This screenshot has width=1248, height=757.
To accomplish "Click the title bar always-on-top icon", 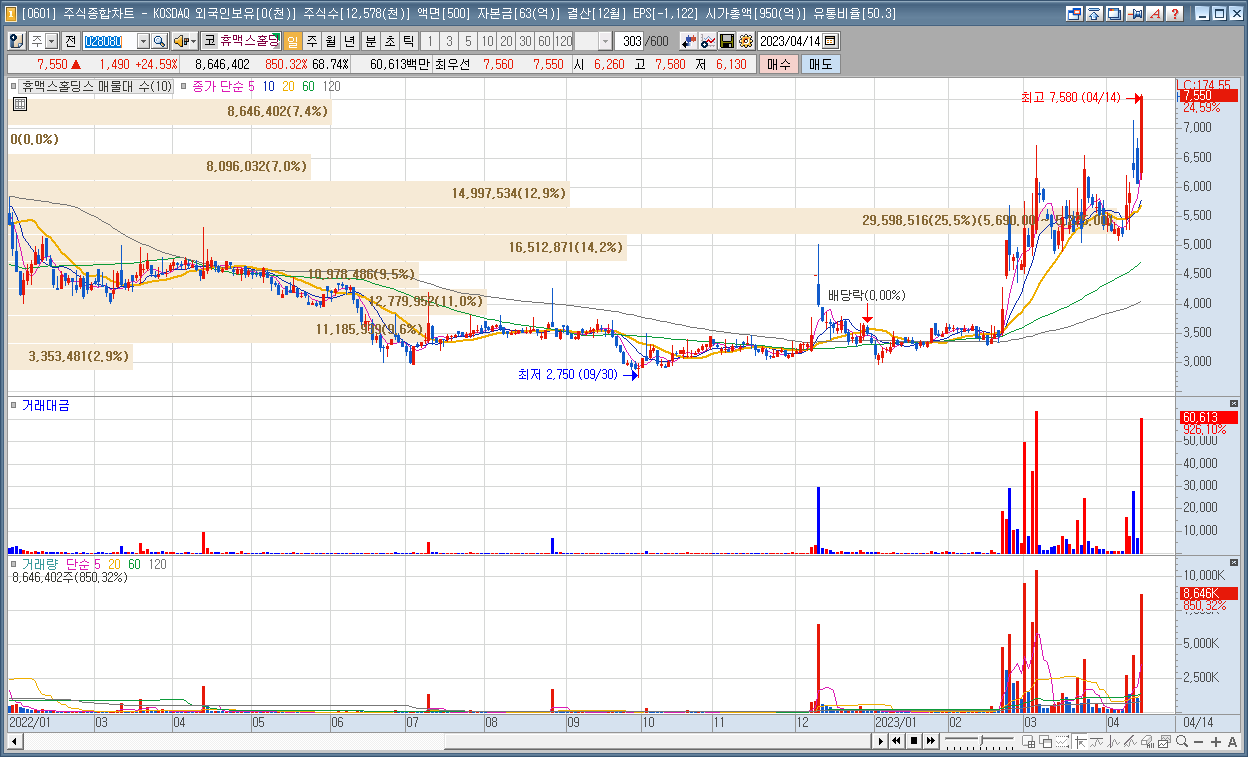I will (1094, 14).
